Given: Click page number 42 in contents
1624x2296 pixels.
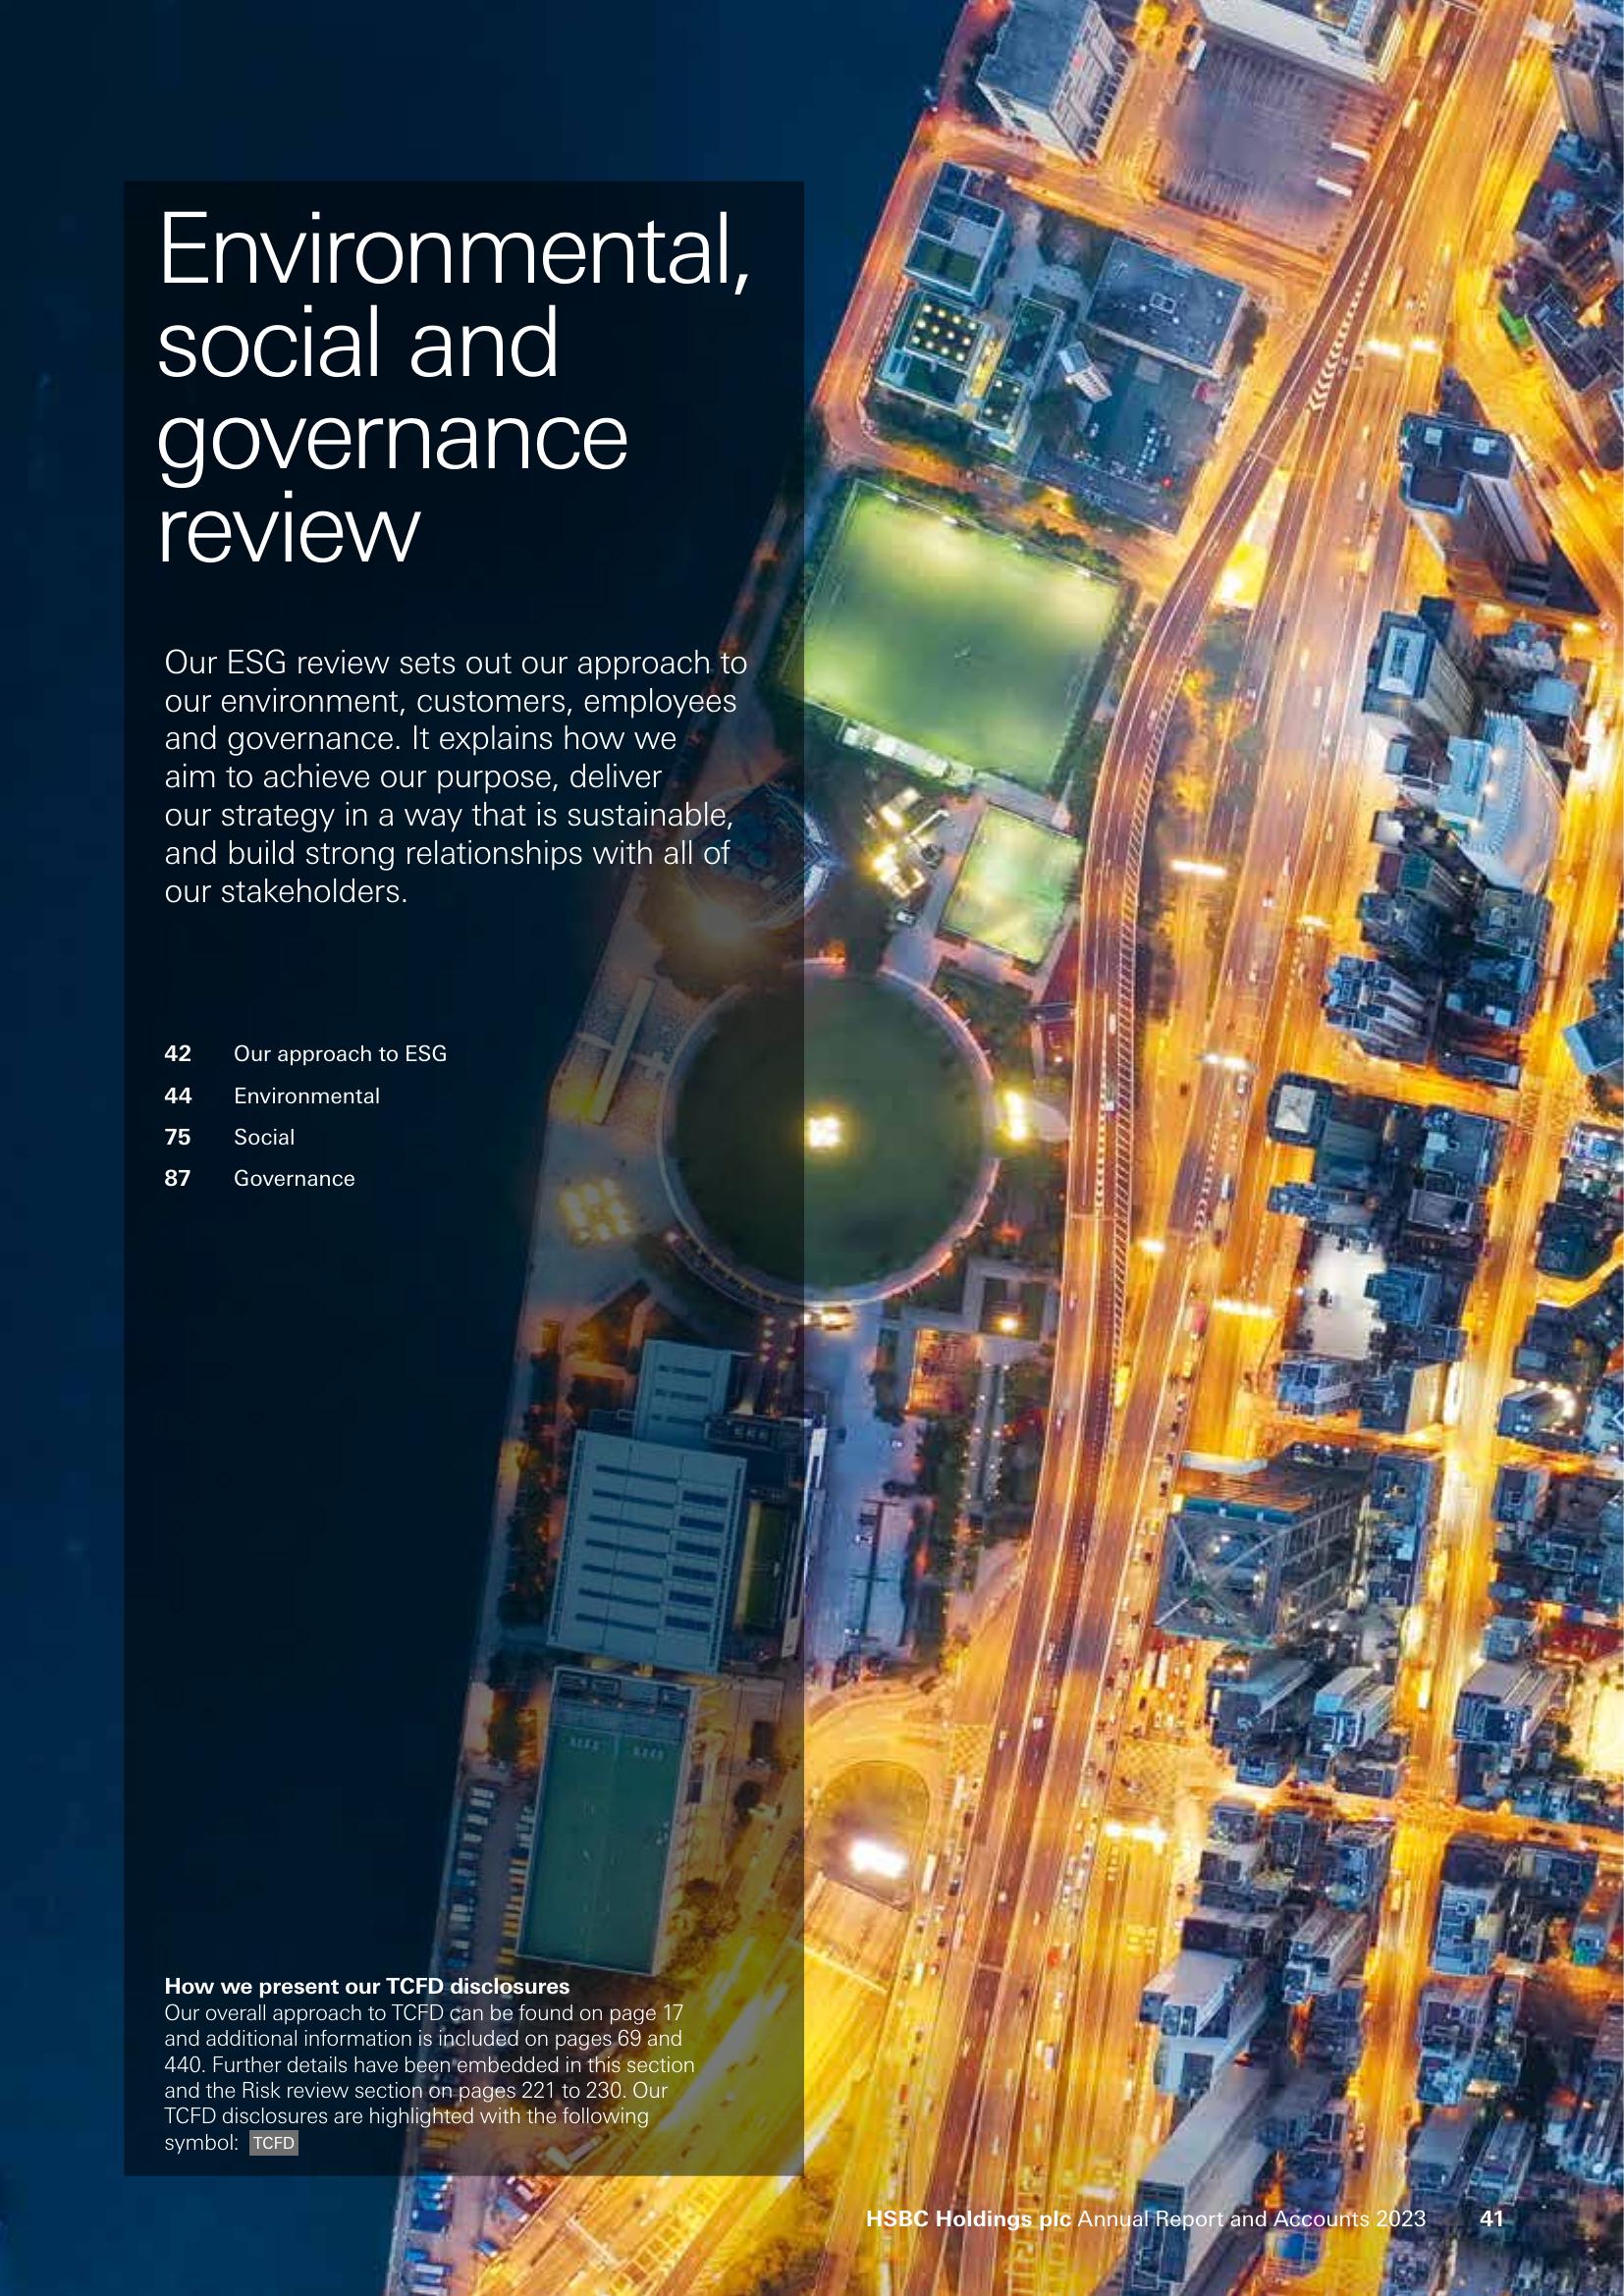Looking at the screenshot, I should (x=177, y=1054).
